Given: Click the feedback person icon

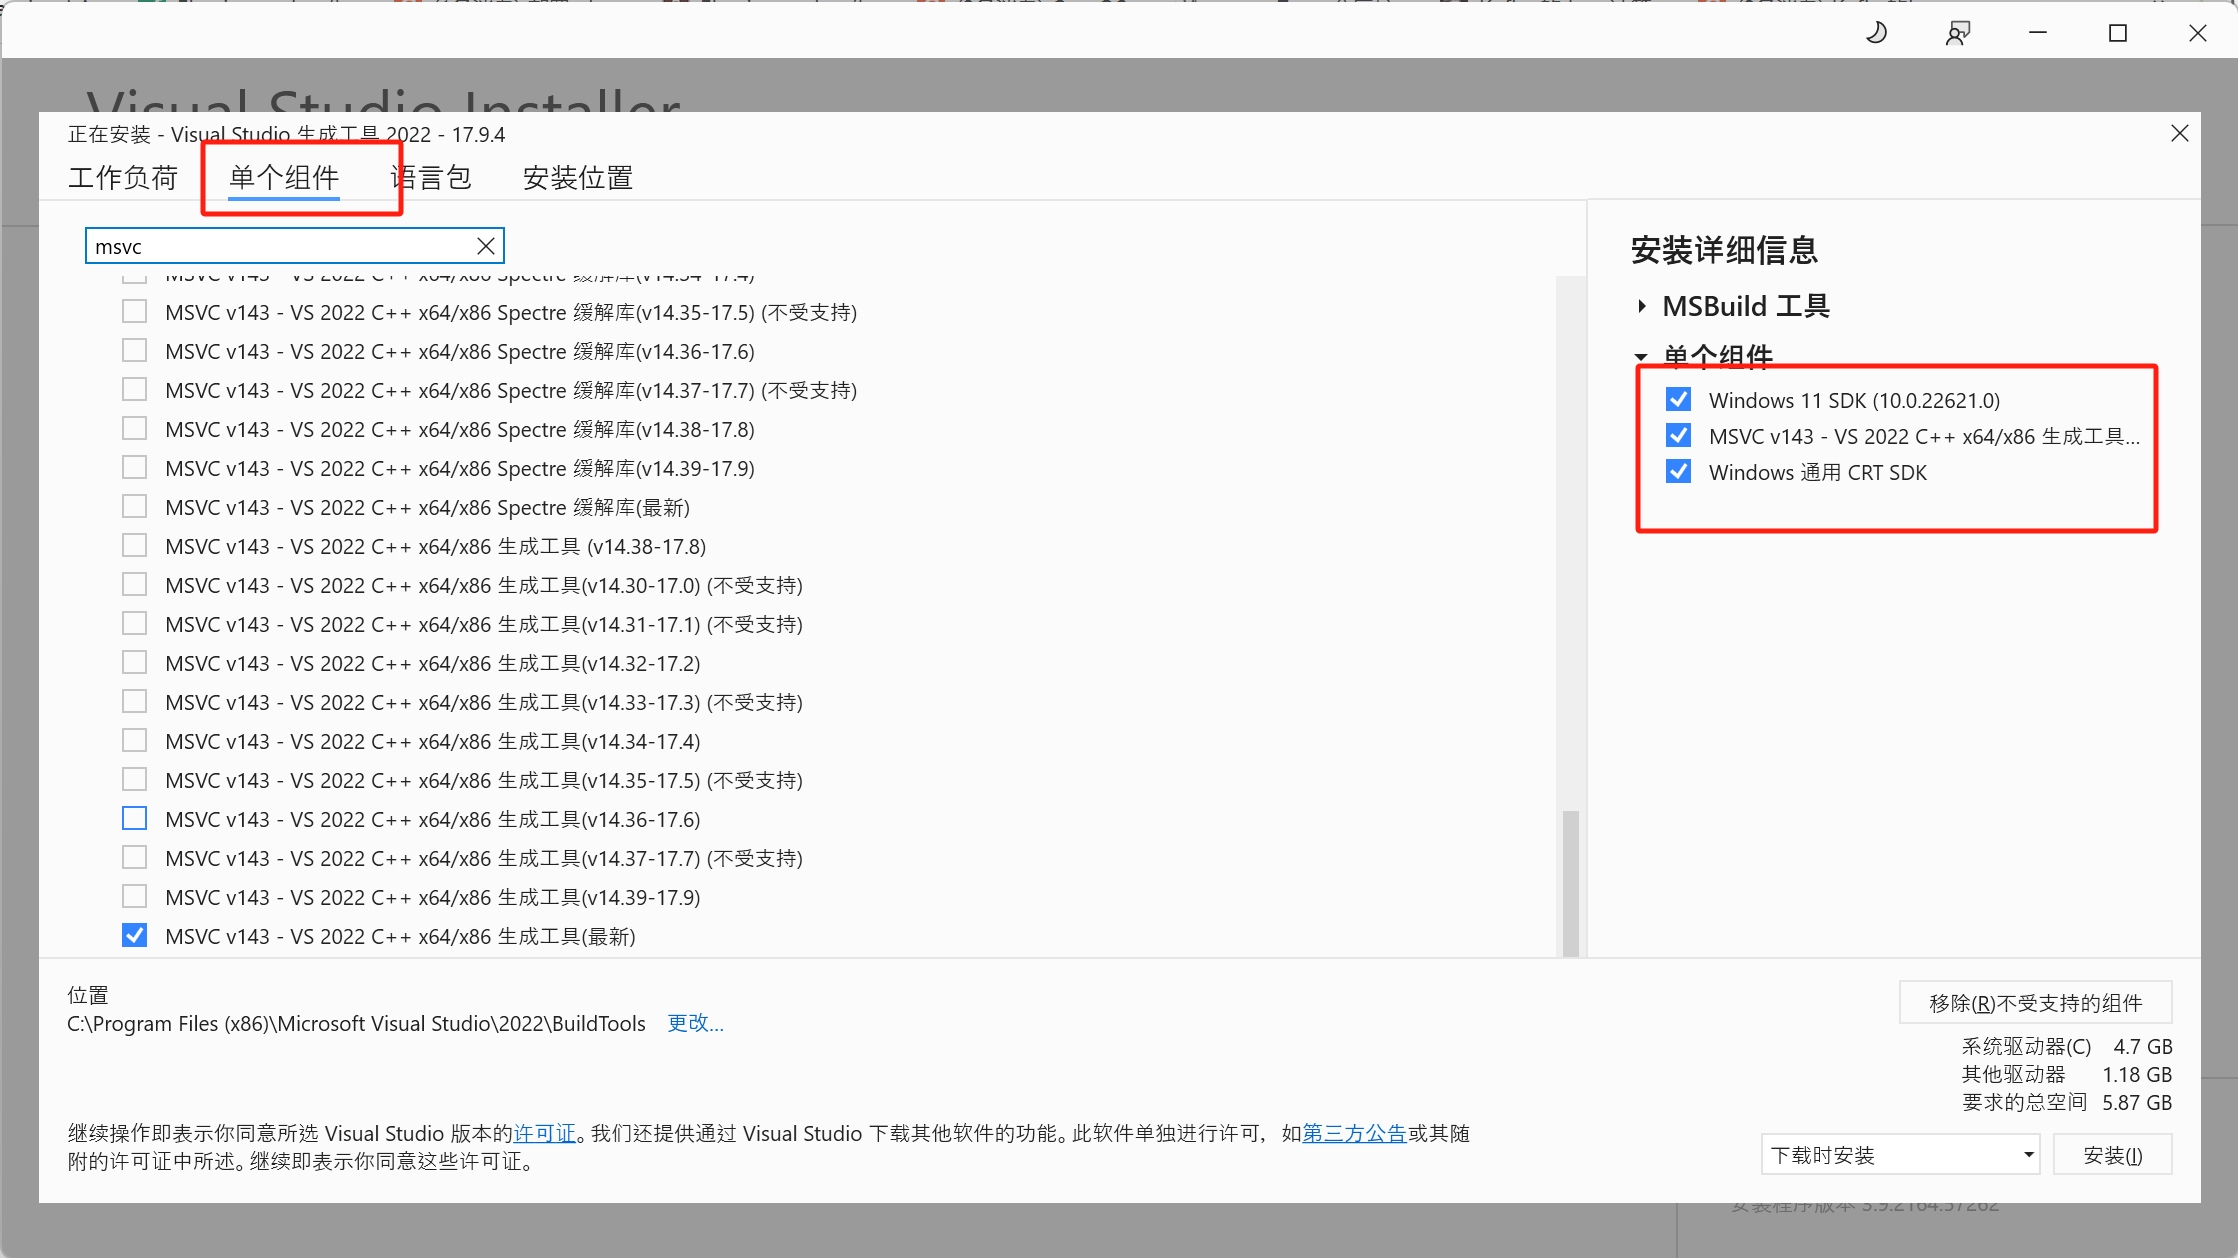Looking at the screenshot, I should click(1957, 33).
